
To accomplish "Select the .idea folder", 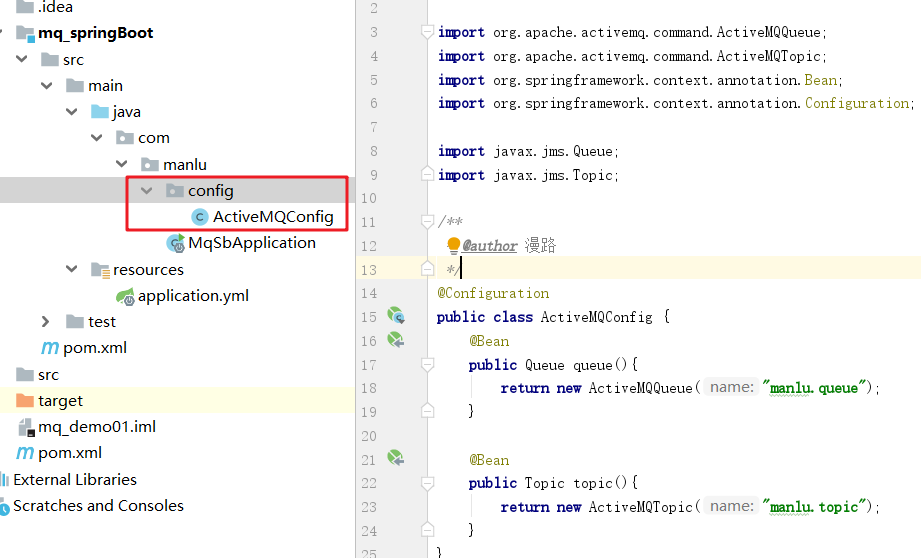I will point(55,7).
